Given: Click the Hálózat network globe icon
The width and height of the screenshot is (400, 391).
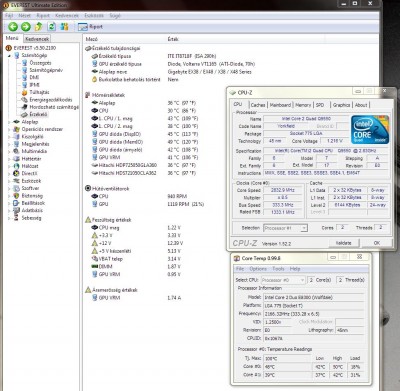Looking at the screenshot, I should [x=16, y=166].
